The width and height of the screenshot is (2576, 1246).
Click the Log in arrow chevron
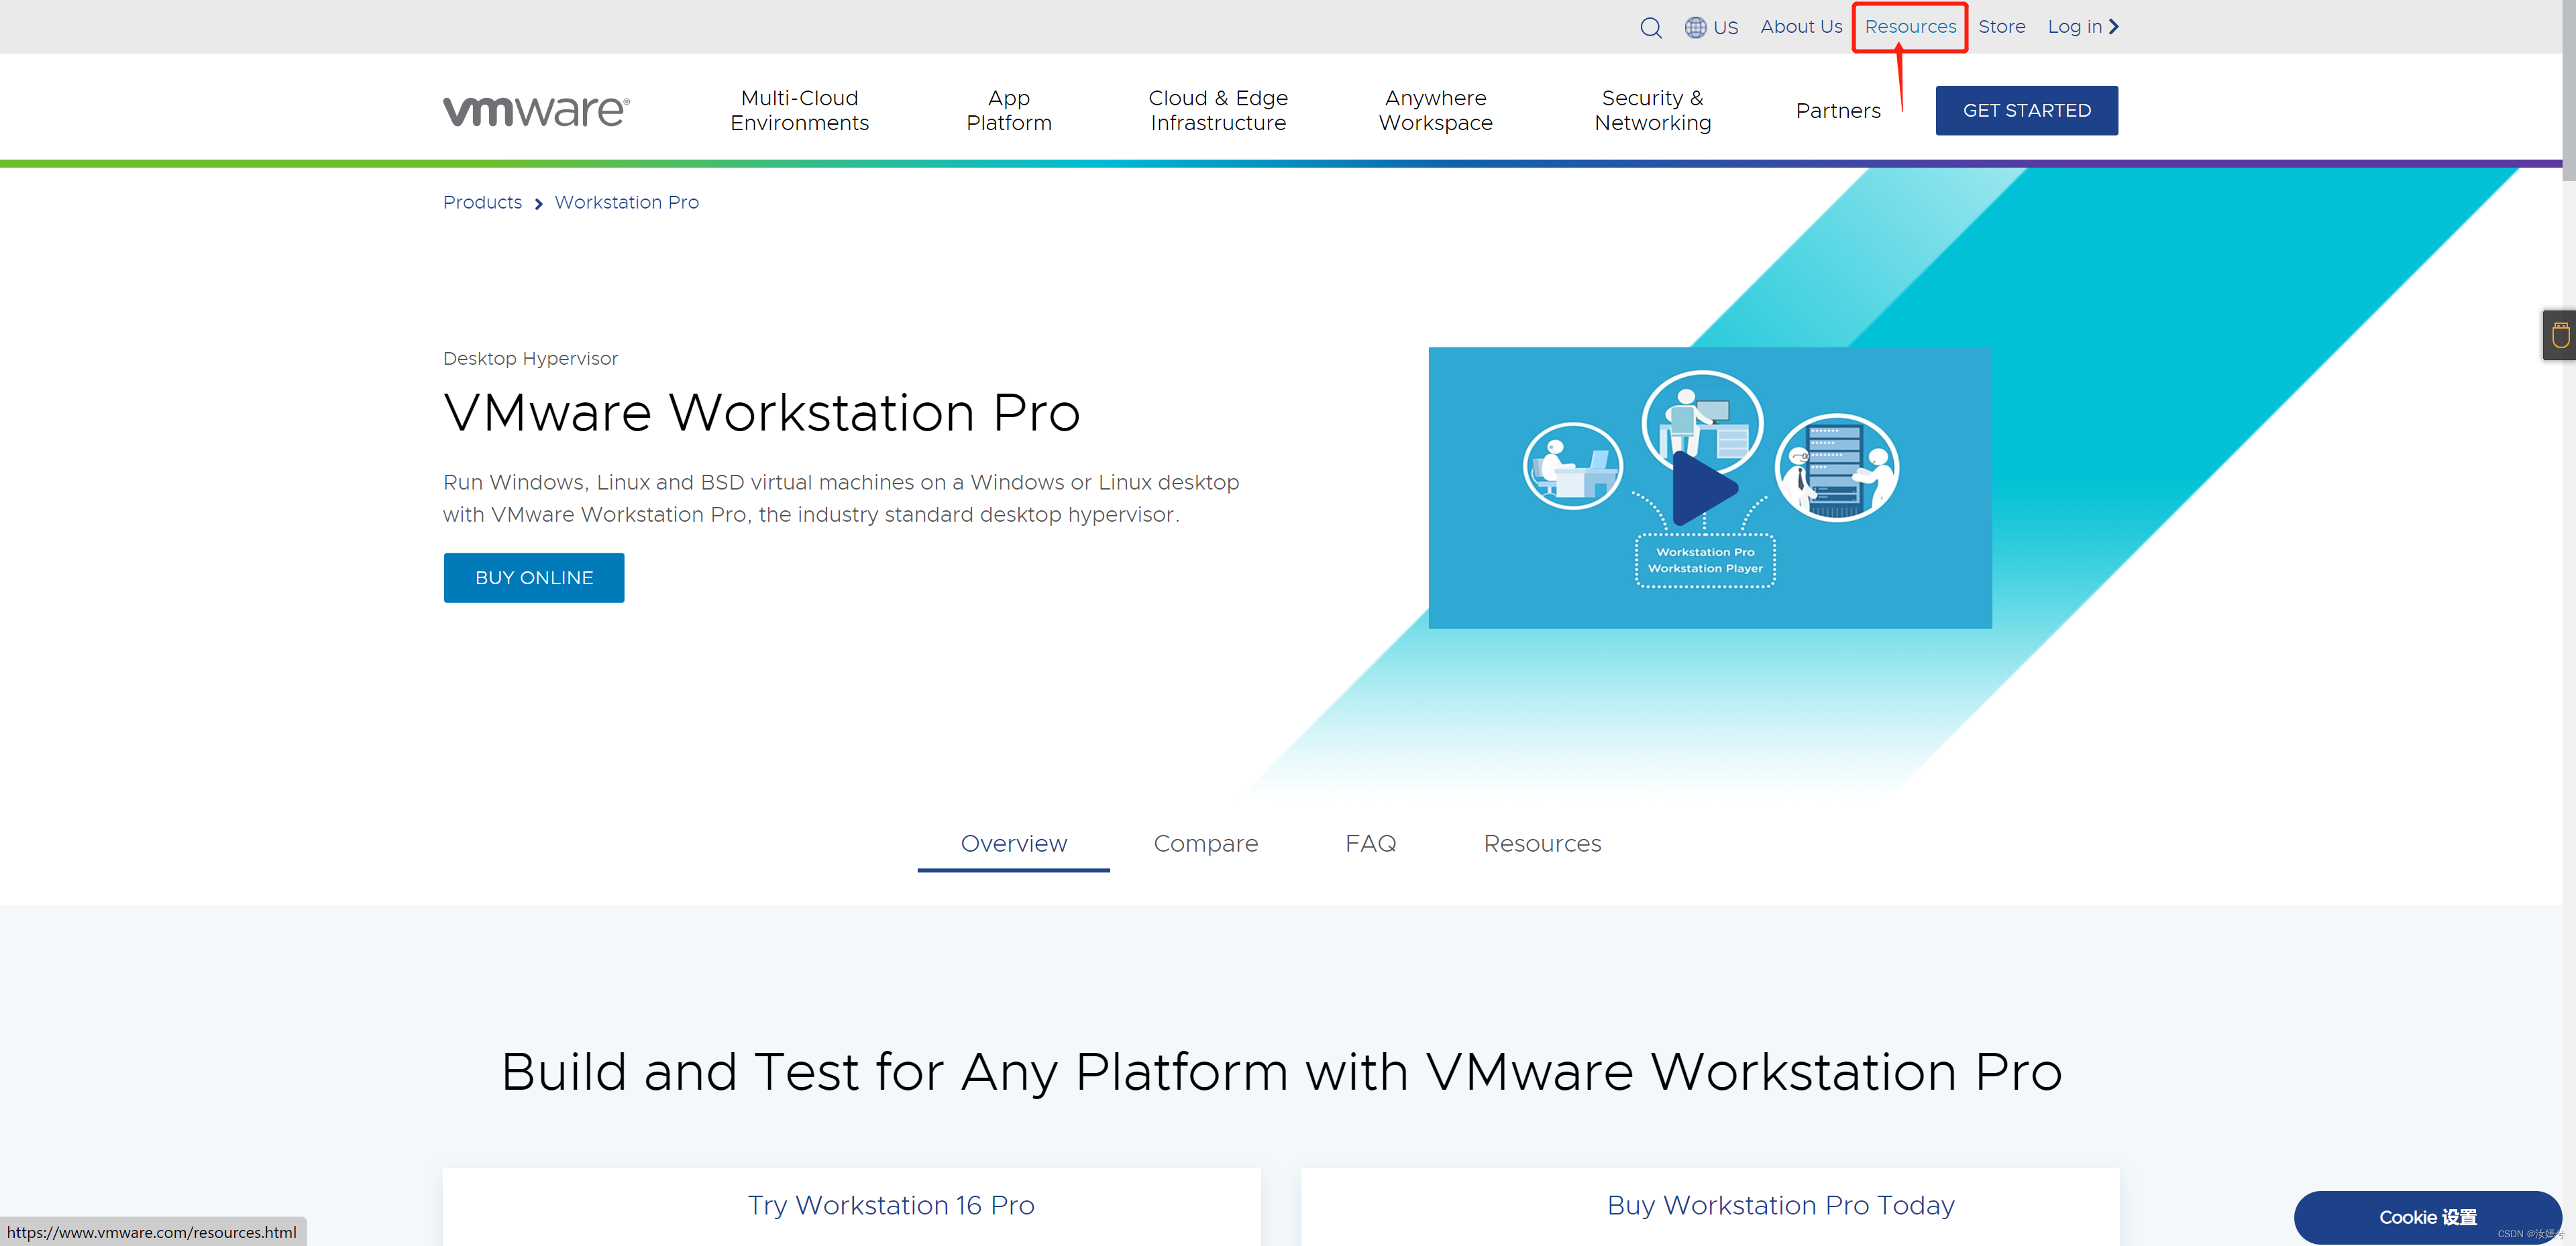tap(2114, 27)
